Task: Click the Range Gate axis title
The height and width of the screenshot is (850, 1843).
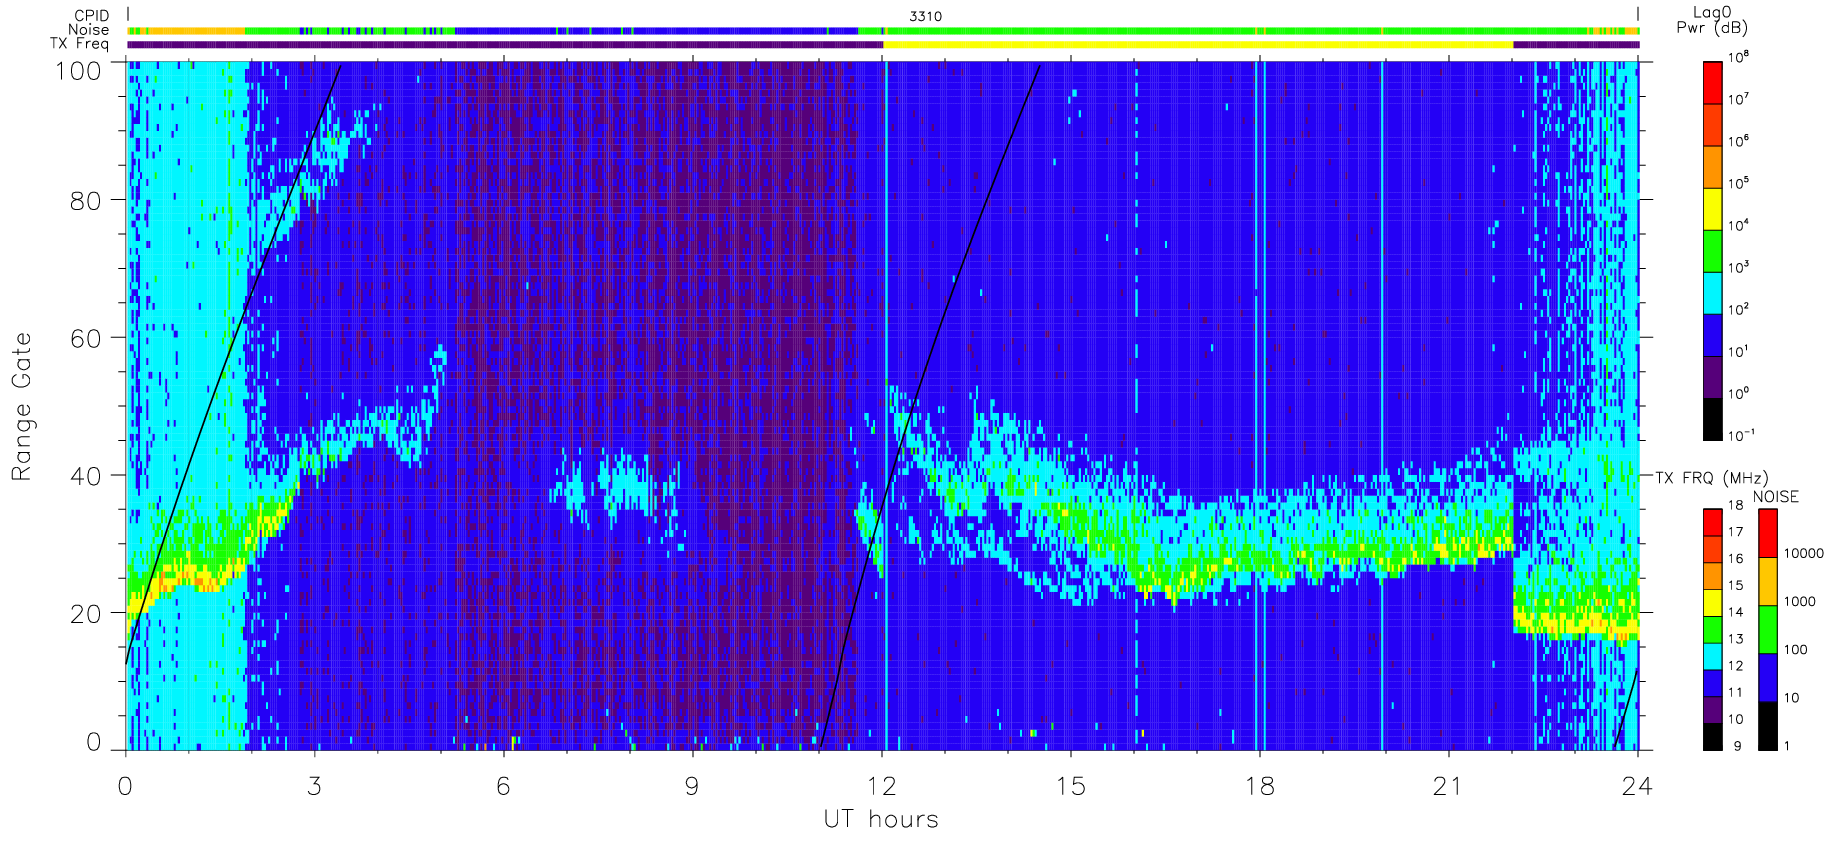Action: (x=21, y=406)
